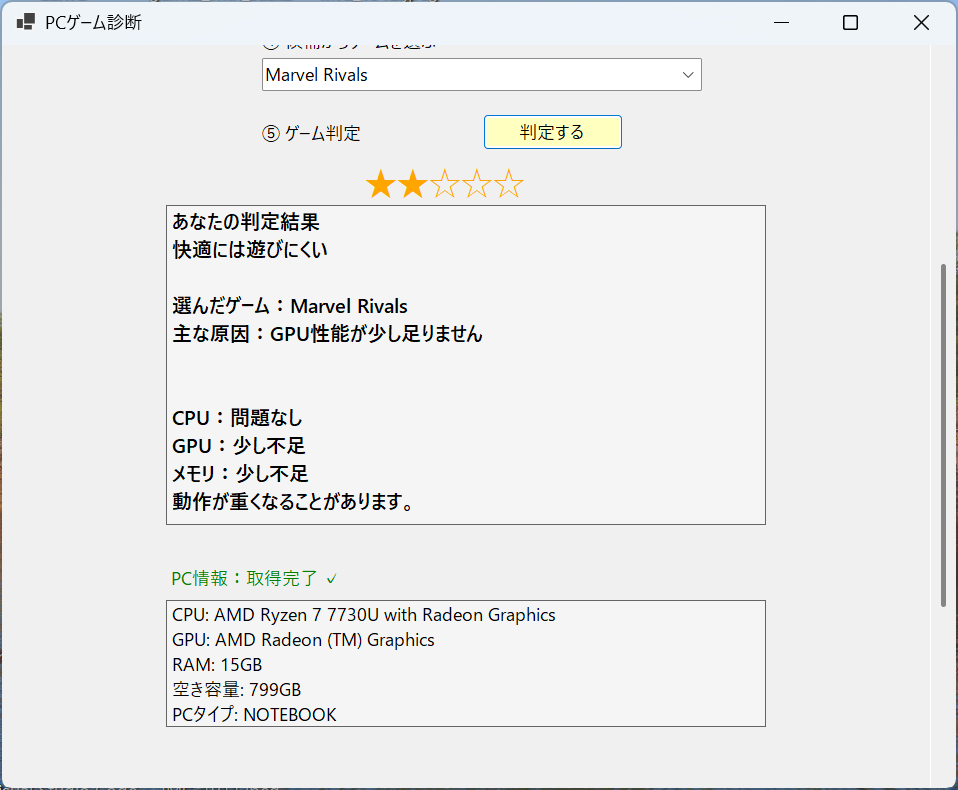Click the GPU: AMD Radeon (TM) Graphics line
The image size is (958, 790).
(x=303, y=640)
